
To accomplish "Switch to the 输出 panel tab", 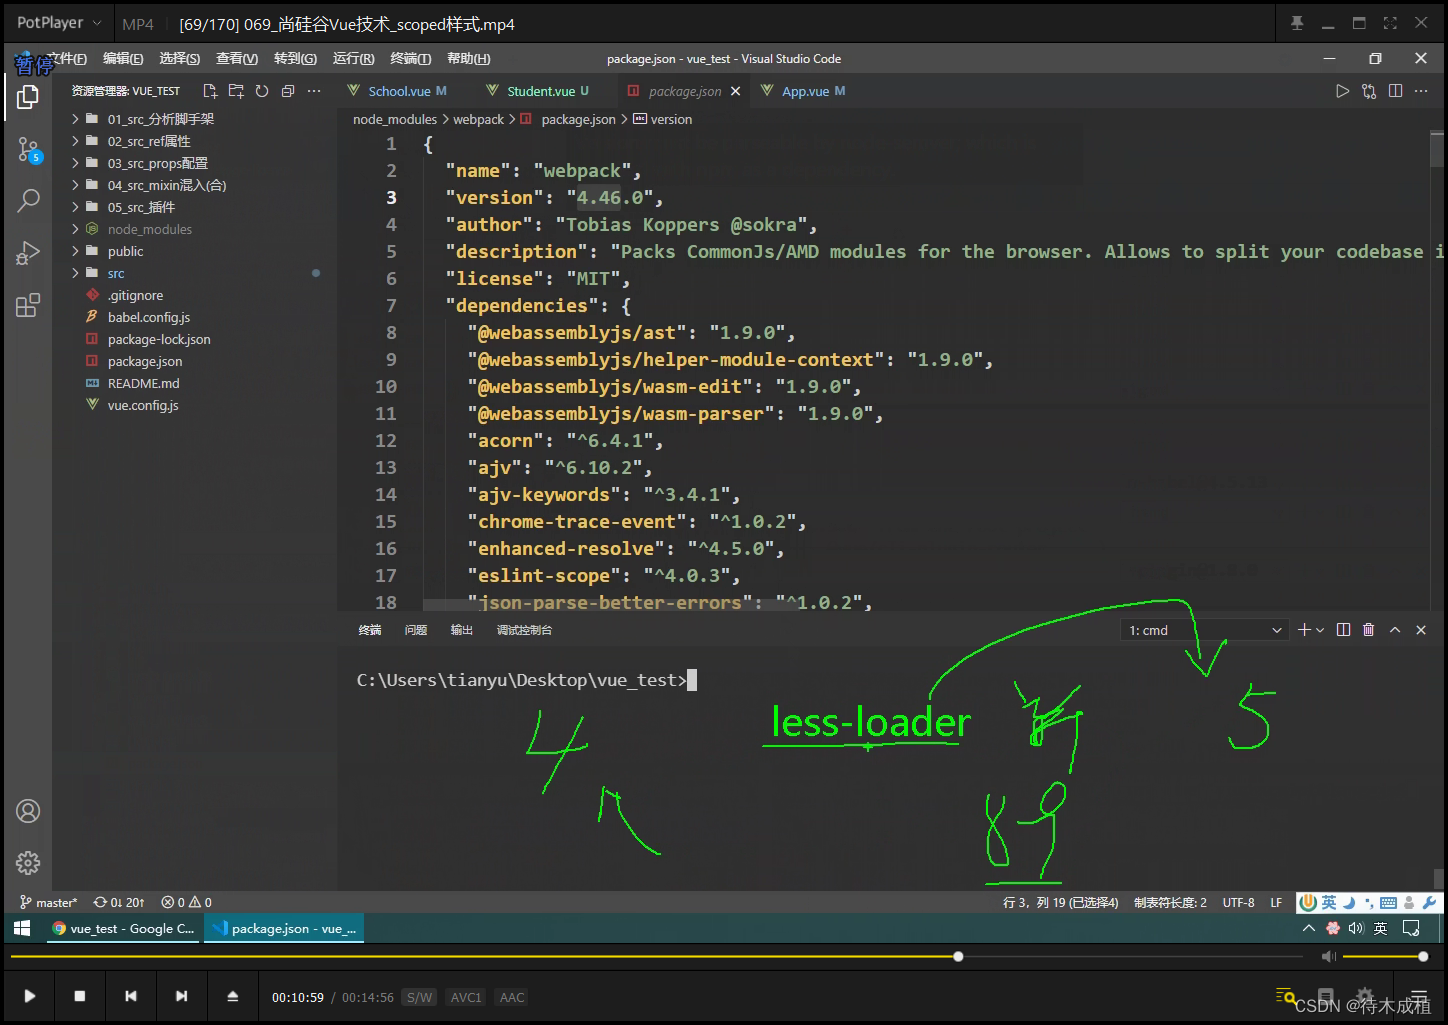I will 462,630.
